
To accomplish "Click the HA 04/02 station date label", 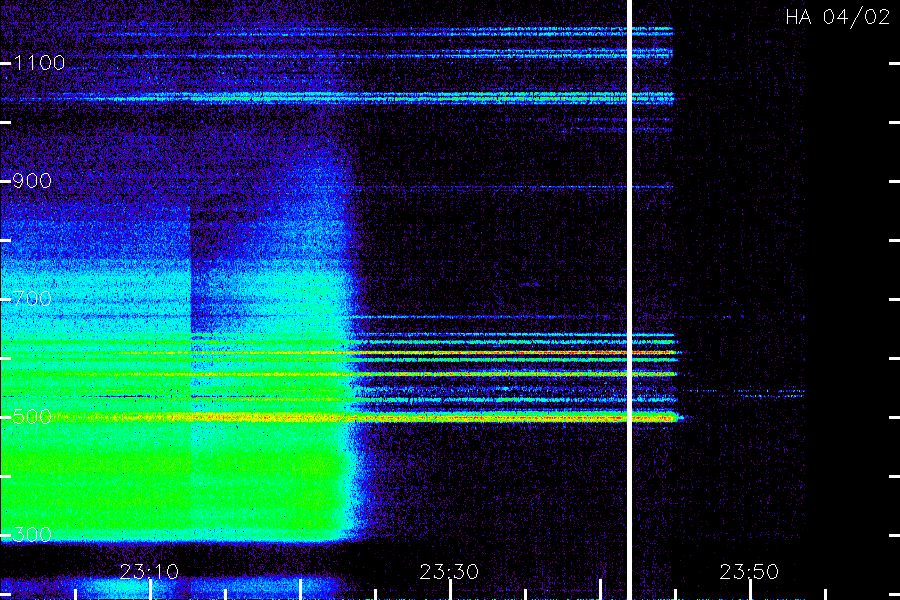I will point(837,17).
